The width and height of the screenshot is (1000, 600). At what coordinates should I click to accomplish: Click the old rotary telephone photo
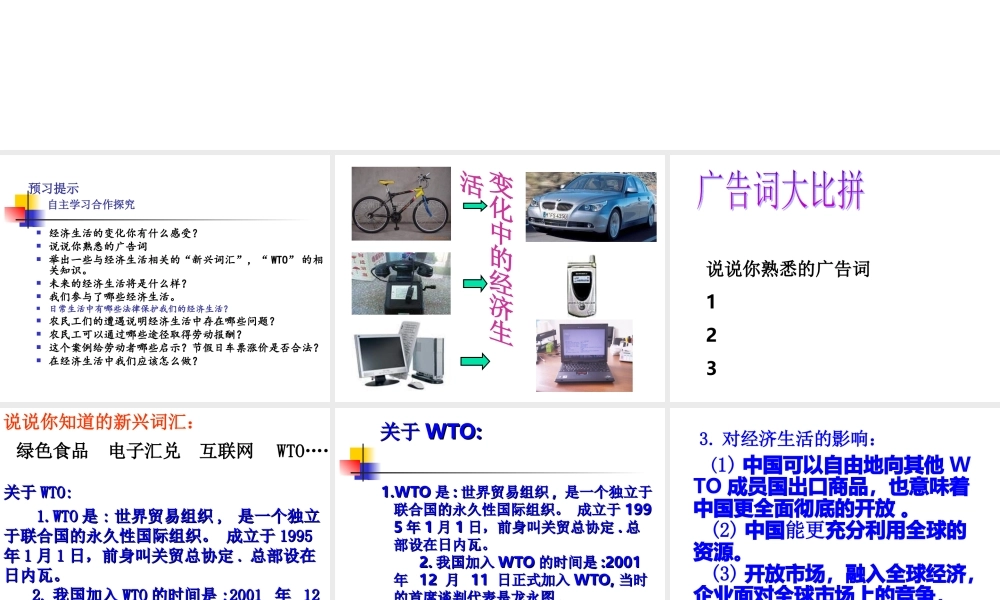pyautogui.click(x=401, y=283)
